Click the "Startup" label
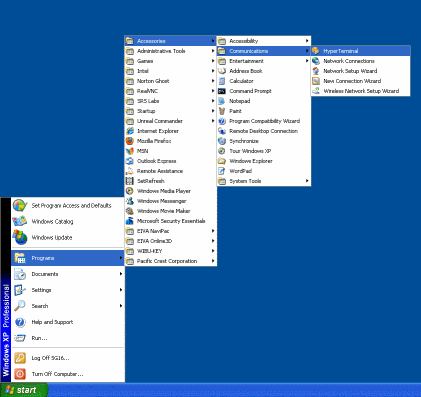 pos(146,111)
